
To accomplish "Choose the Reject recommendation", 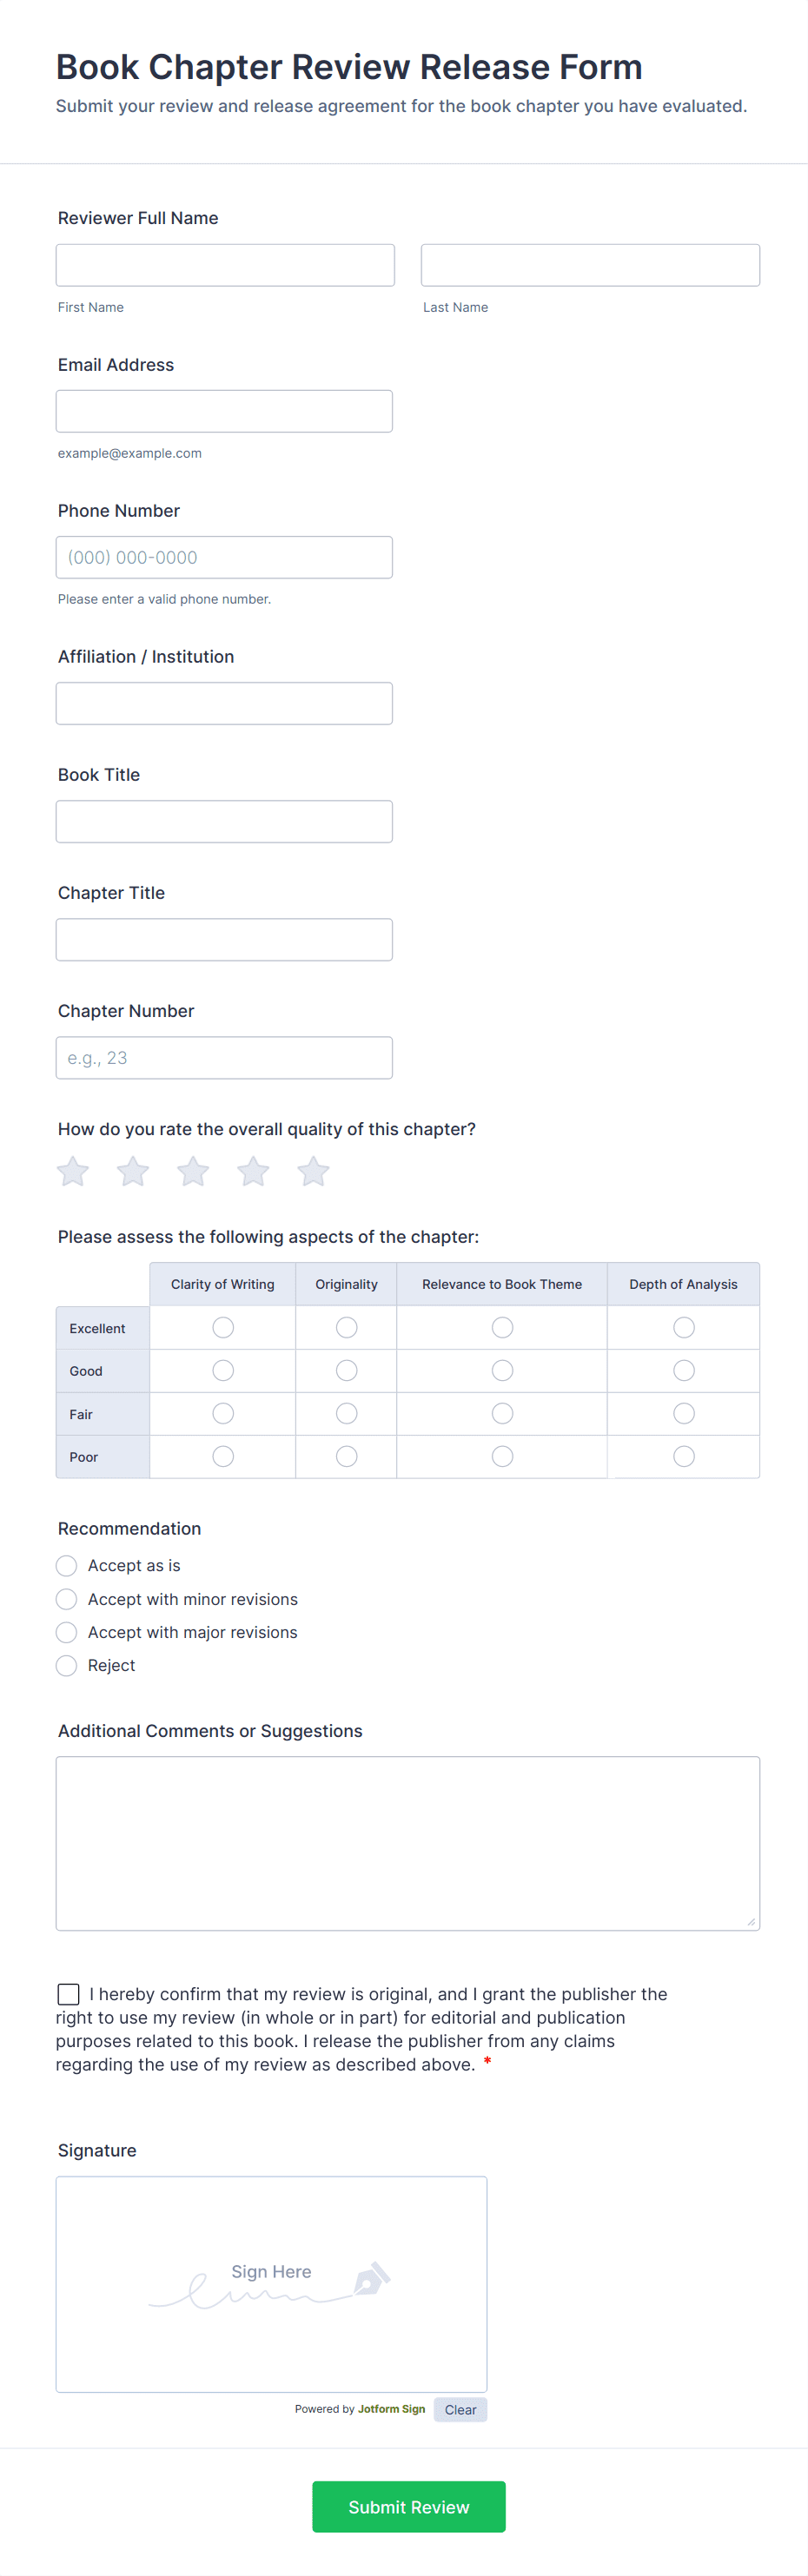I will click(67, 1665).
